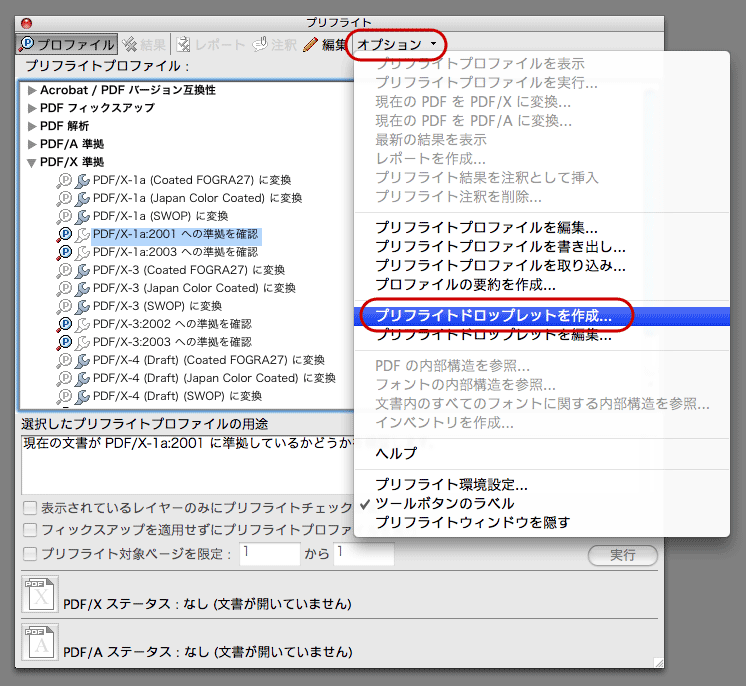Choose プリフライトドロップレットを作成 menu item
746x686 pixels.
click(493, 315)
